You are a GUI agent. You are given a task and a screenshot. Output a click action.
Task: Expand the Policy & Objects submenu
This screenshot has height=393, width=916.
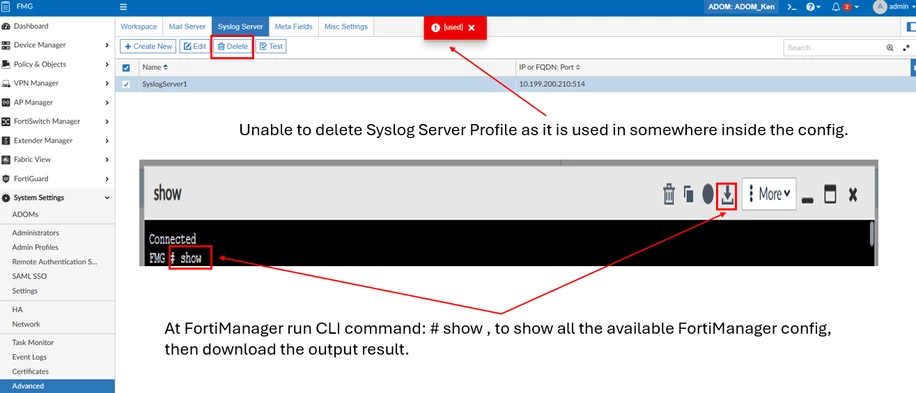[x=107, y=64]
